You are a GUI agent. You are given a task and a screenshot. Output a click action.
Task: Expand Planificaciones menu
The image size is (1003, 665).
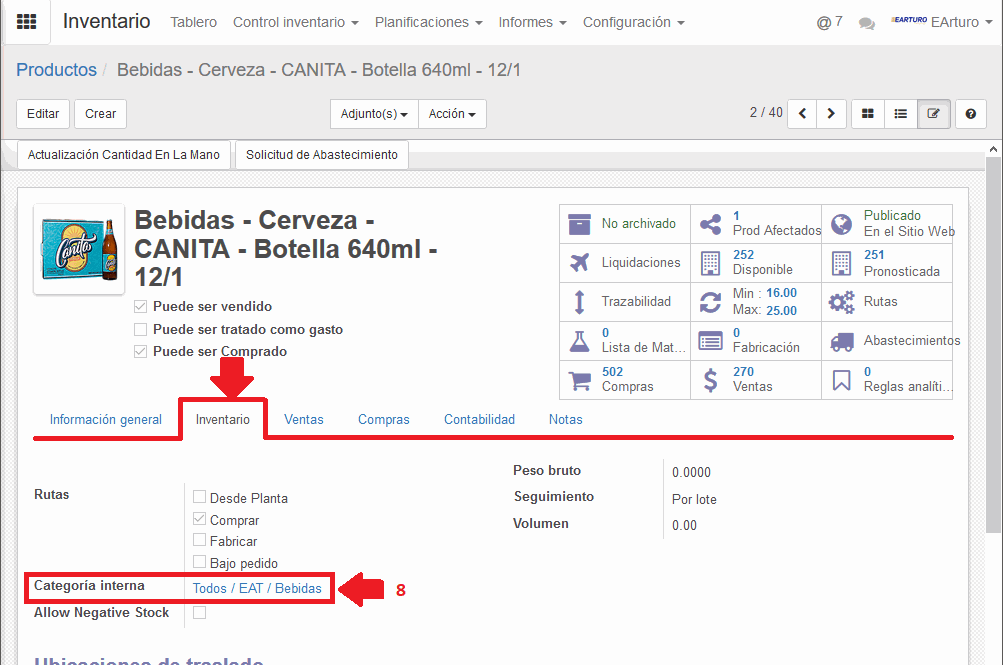(x=429, y=22)
